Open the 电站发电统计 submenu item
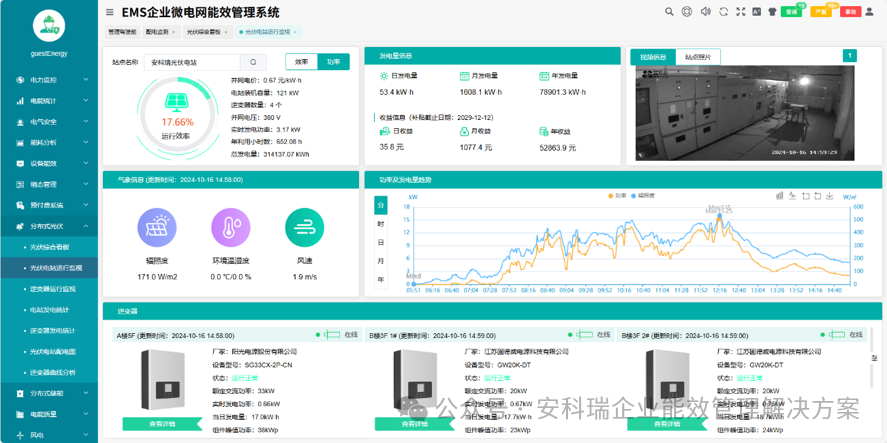Image resolution: width=887 pixels, height=443 pixels. (x=49, y=310)
